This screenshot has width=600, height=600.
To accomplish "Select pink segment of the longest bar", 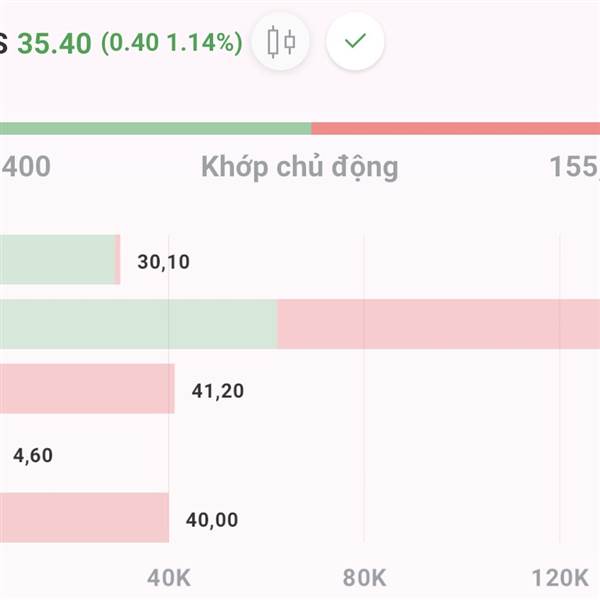I will [x=439, y=324].
